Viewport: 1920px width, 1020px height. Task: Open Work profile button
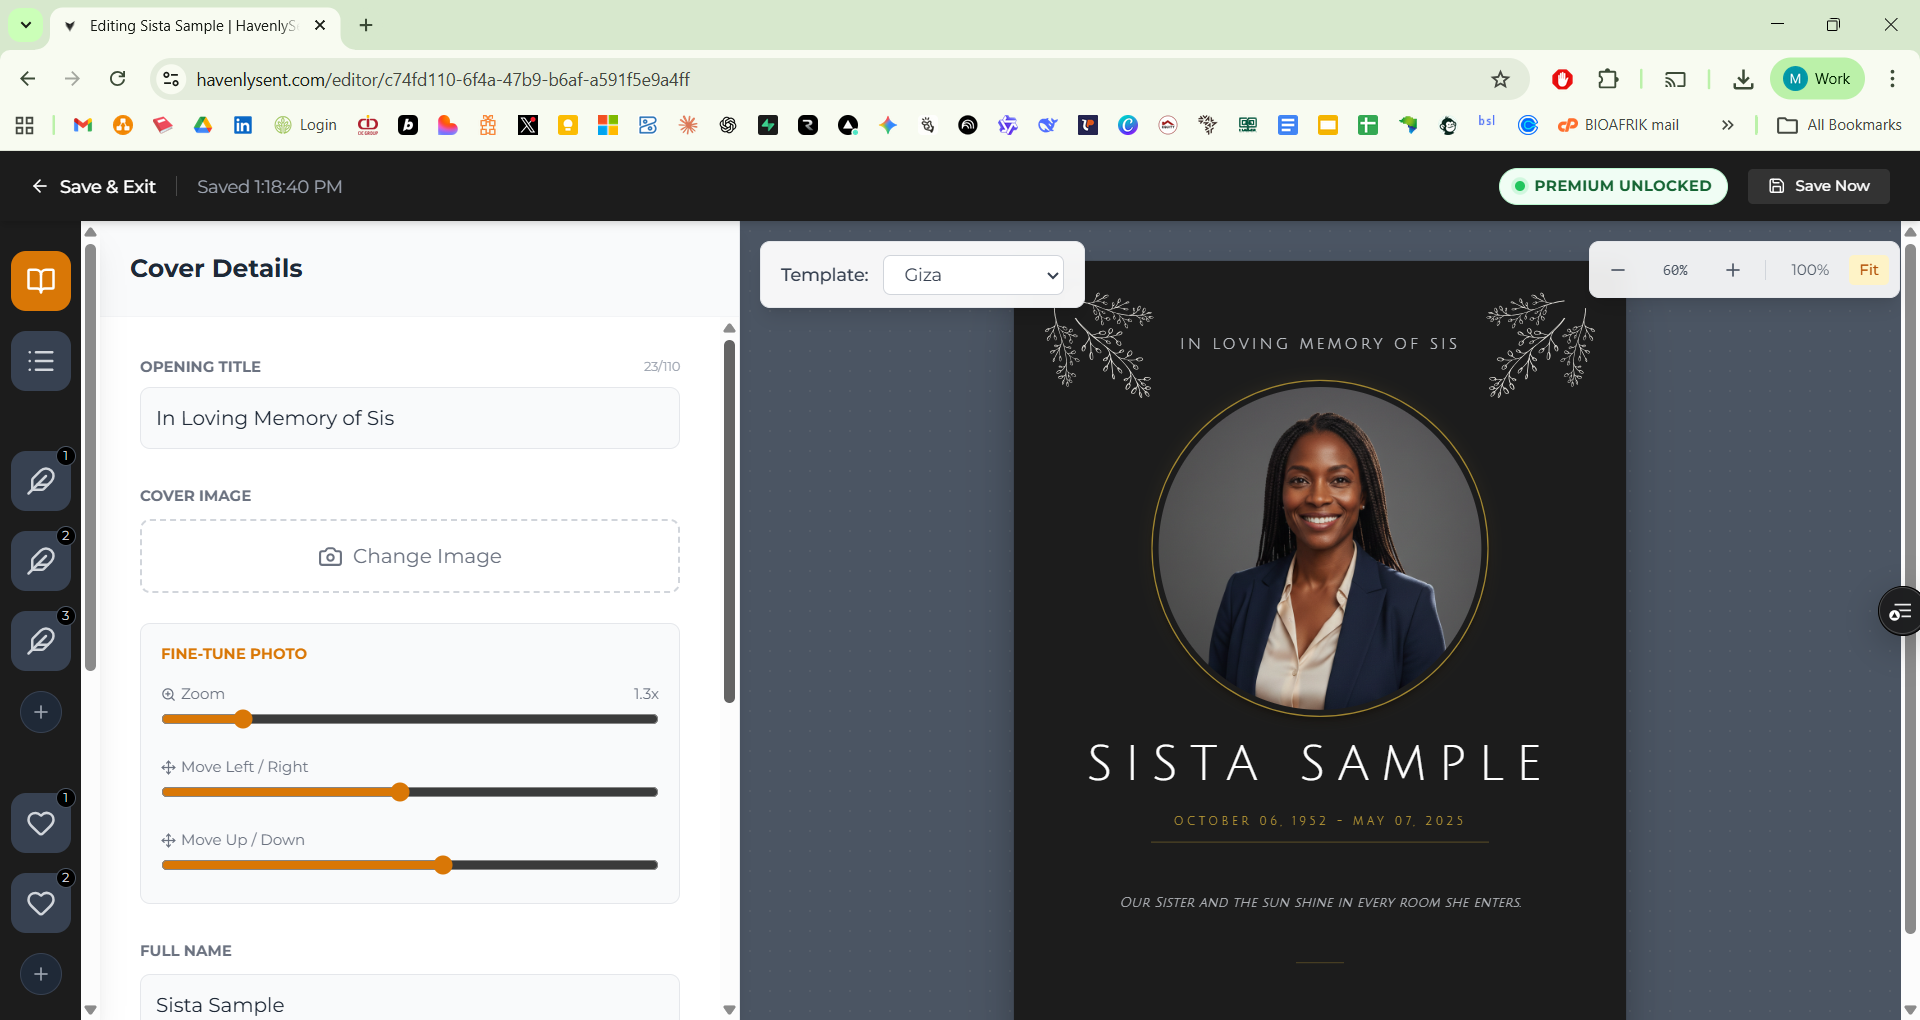point(1817,79)
